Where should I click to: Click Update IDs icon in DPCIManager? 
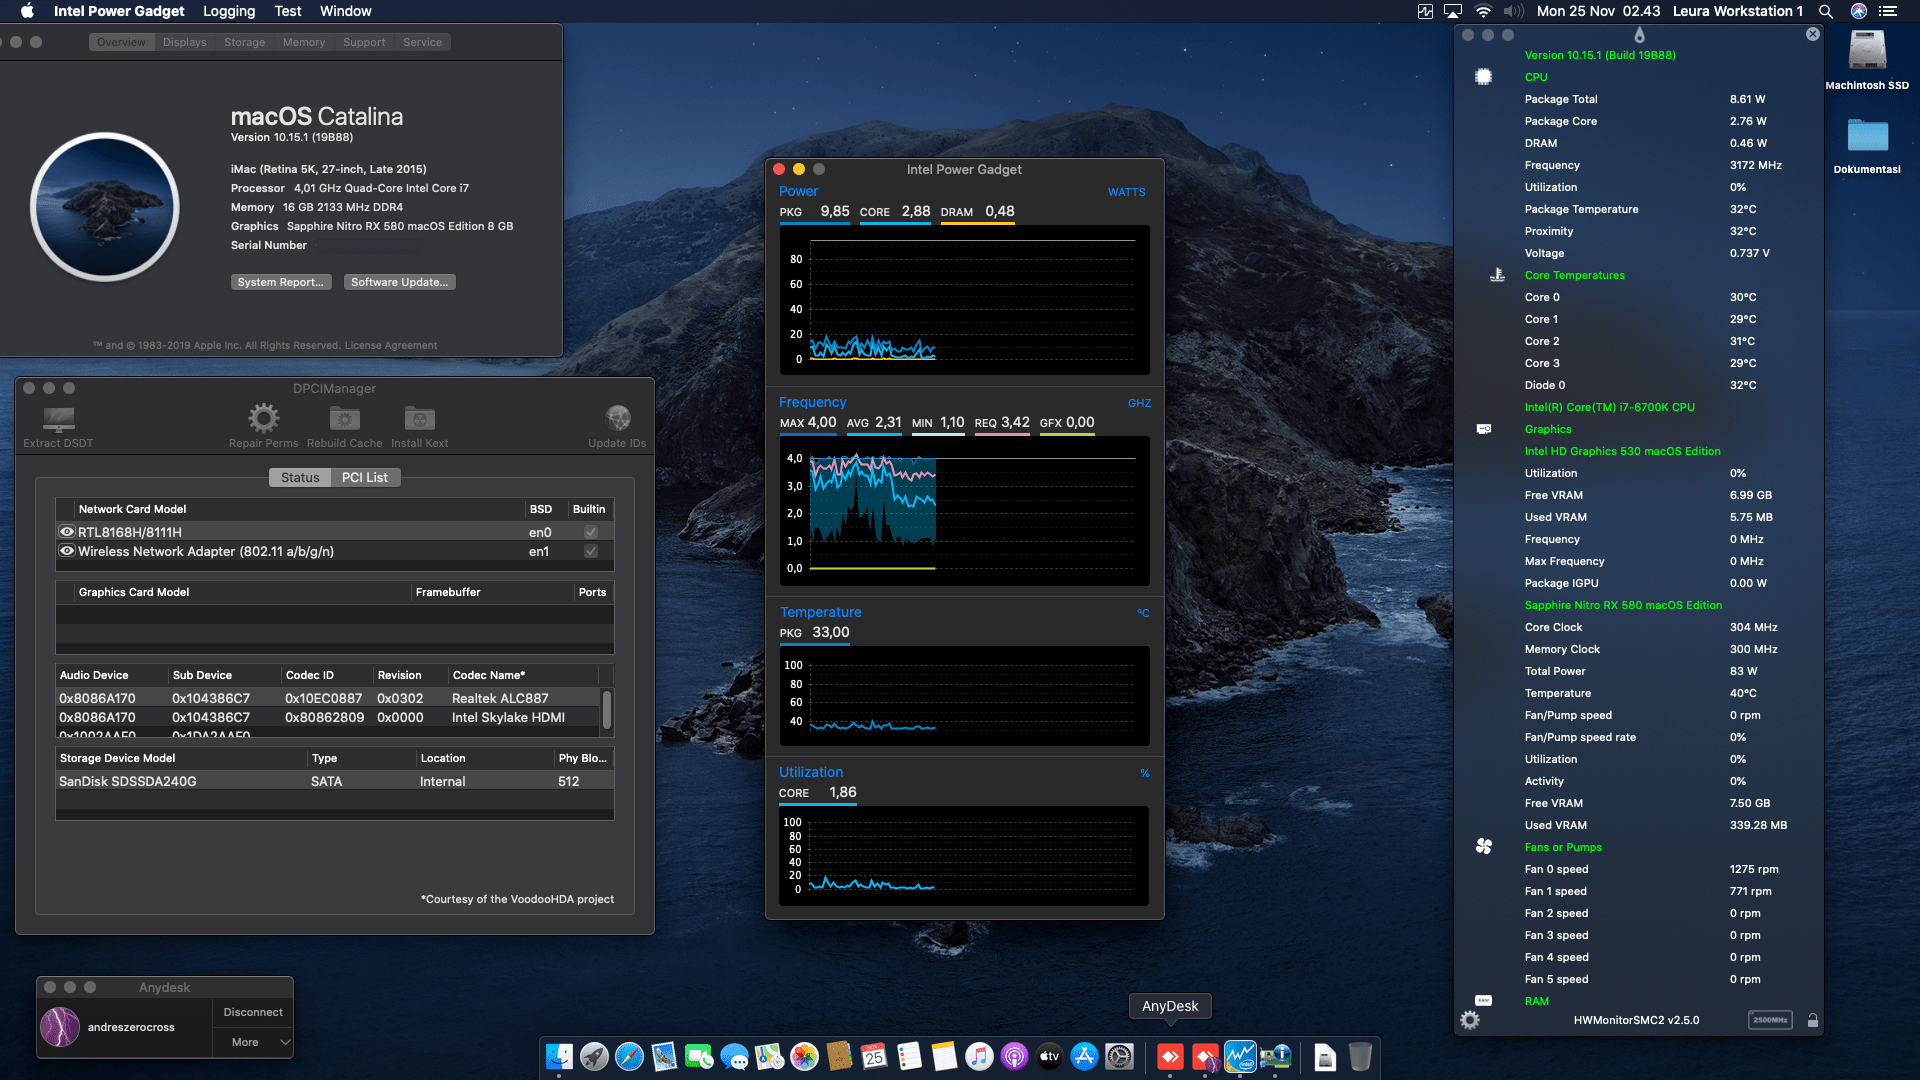coord(618,418)
